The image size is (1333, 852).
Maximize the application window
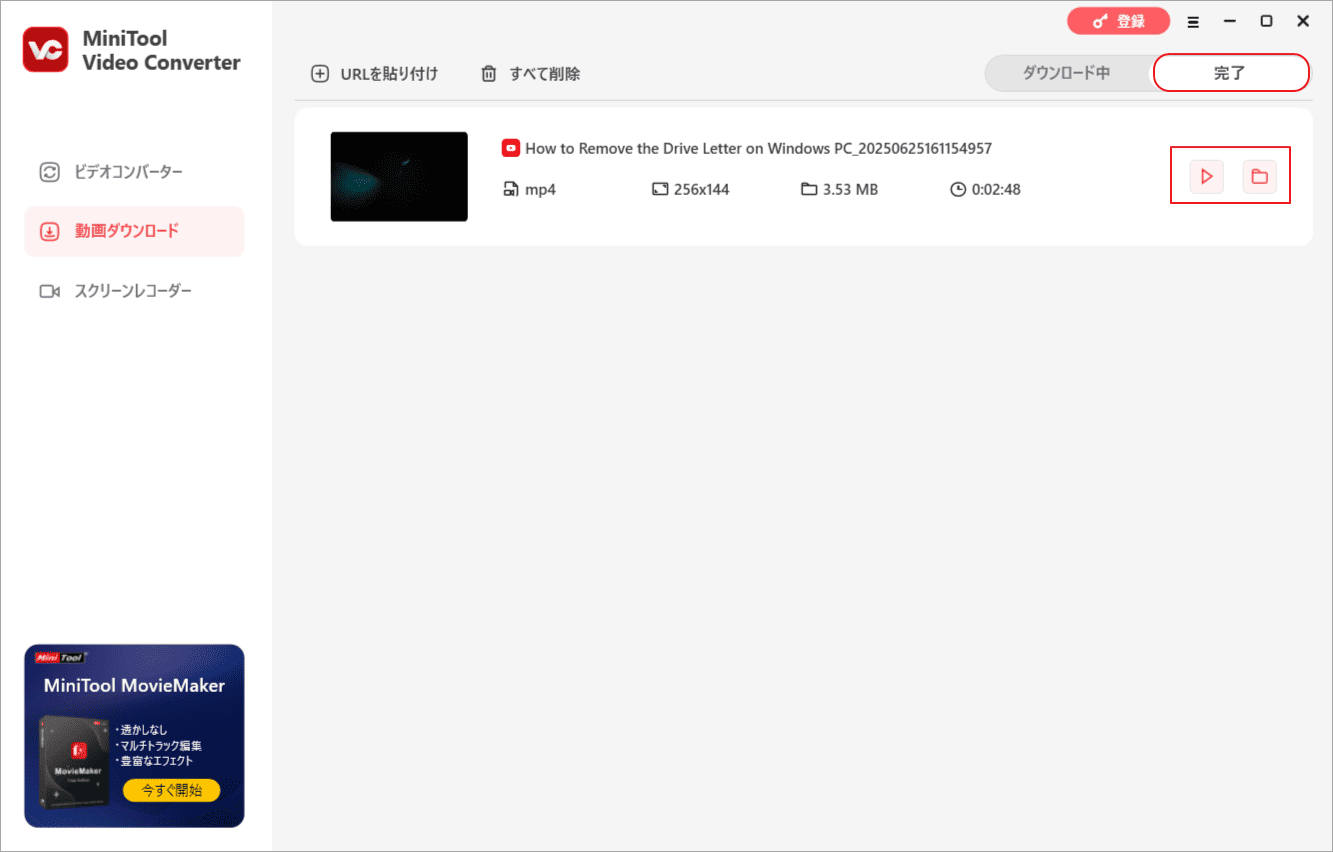(x=1266, y=21)
